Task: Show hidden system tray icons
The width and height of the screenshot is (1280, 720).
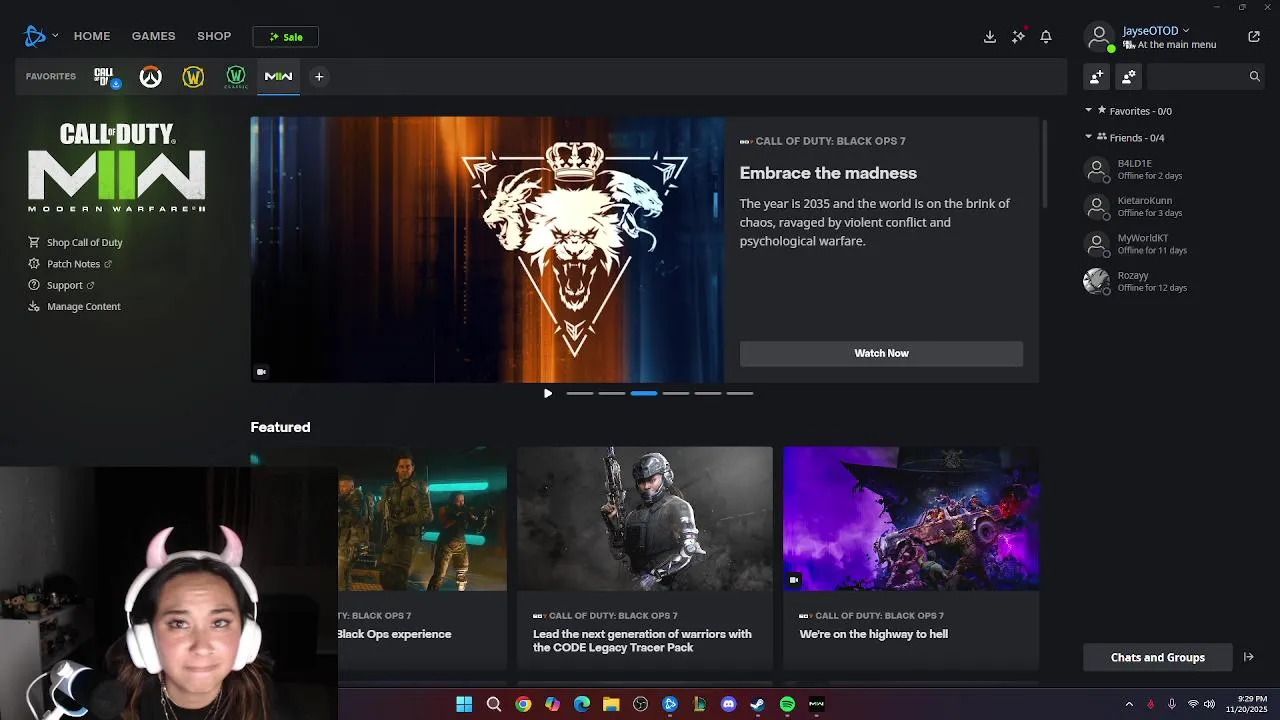Action: click(x=1129, y=704)
